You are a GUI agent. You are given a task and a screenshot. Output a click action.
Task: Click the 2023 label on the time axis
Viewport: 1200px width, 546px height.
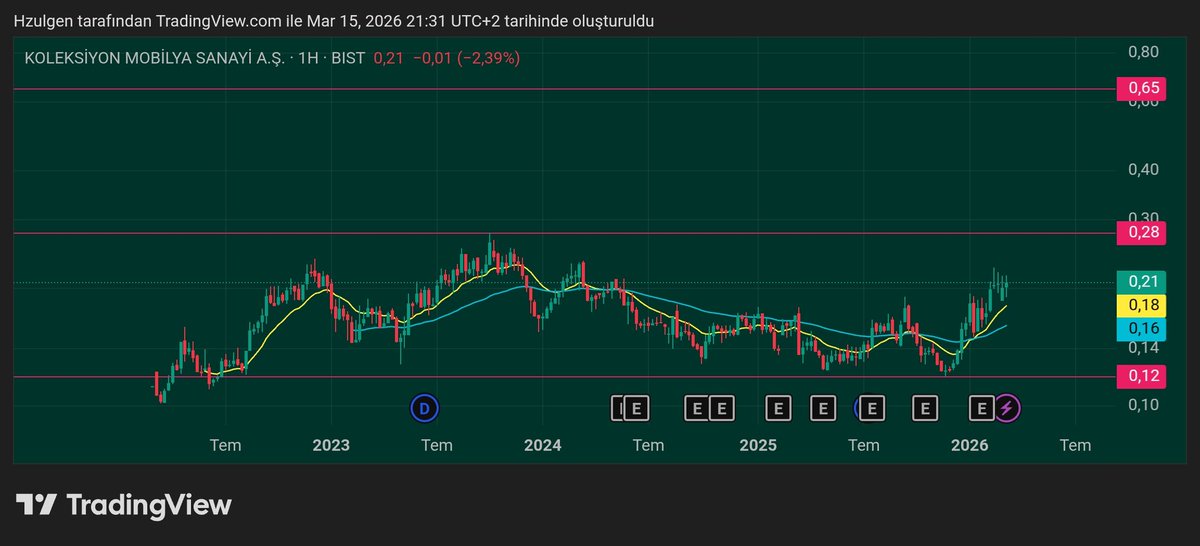click(331, 445)
